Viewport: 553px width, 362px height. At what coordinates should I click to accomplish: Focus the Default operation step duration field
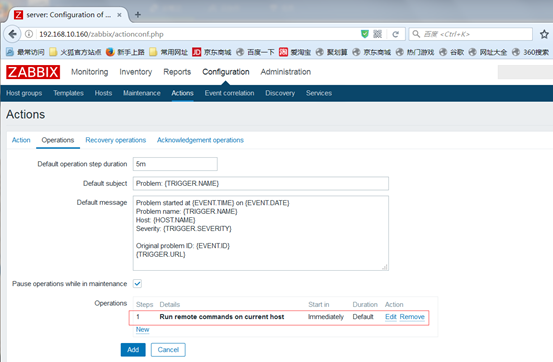click(175, 164)
